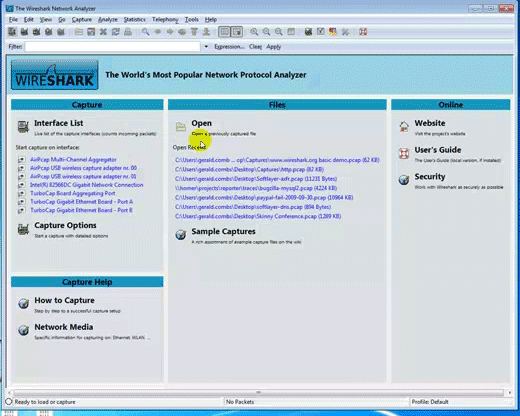
Task: Close capture file with toolbar X icon
Action: point(103,32)
